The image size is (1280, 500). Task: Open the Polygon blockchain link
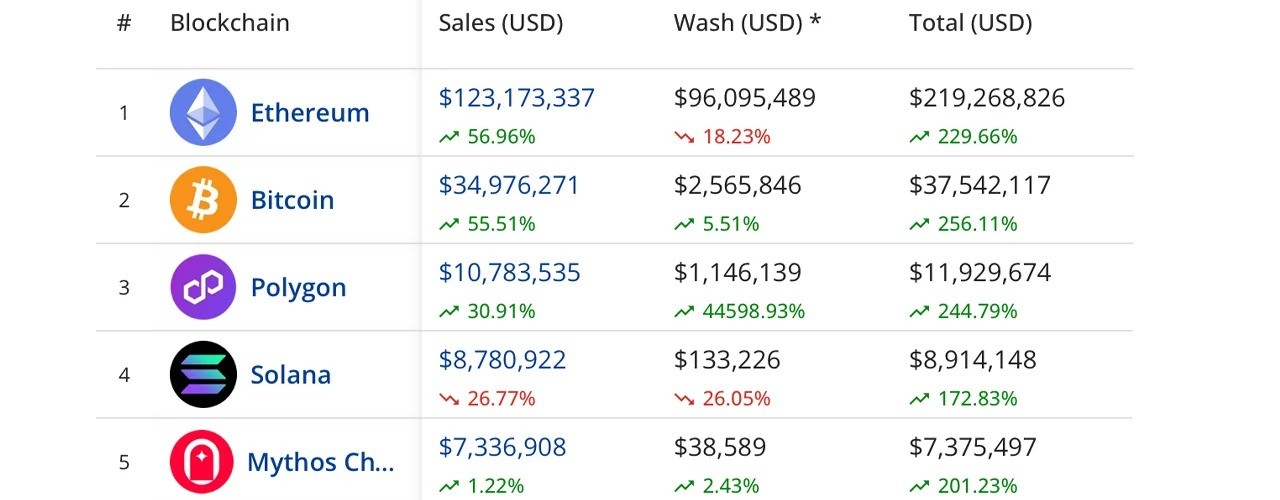pos(298,288)
